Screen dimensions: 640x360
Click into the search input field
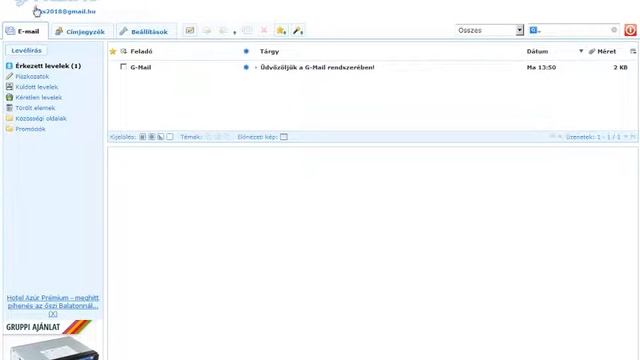pyautogui.click(x=575, y=30)
